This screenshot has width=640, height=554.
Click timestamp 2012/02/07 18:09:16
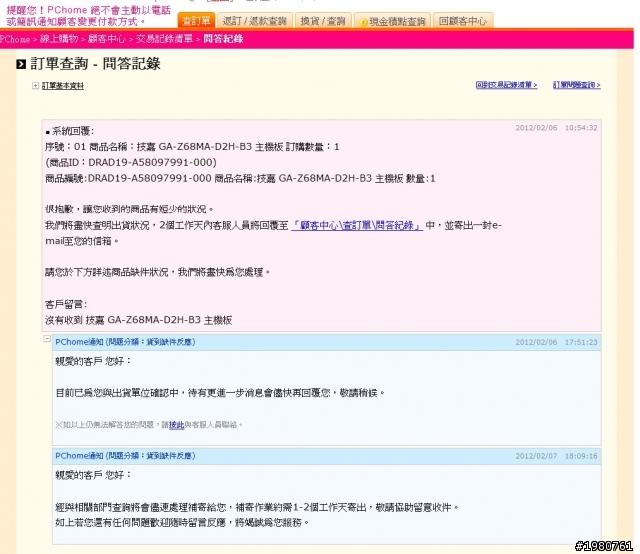click(x=556, y=456)
